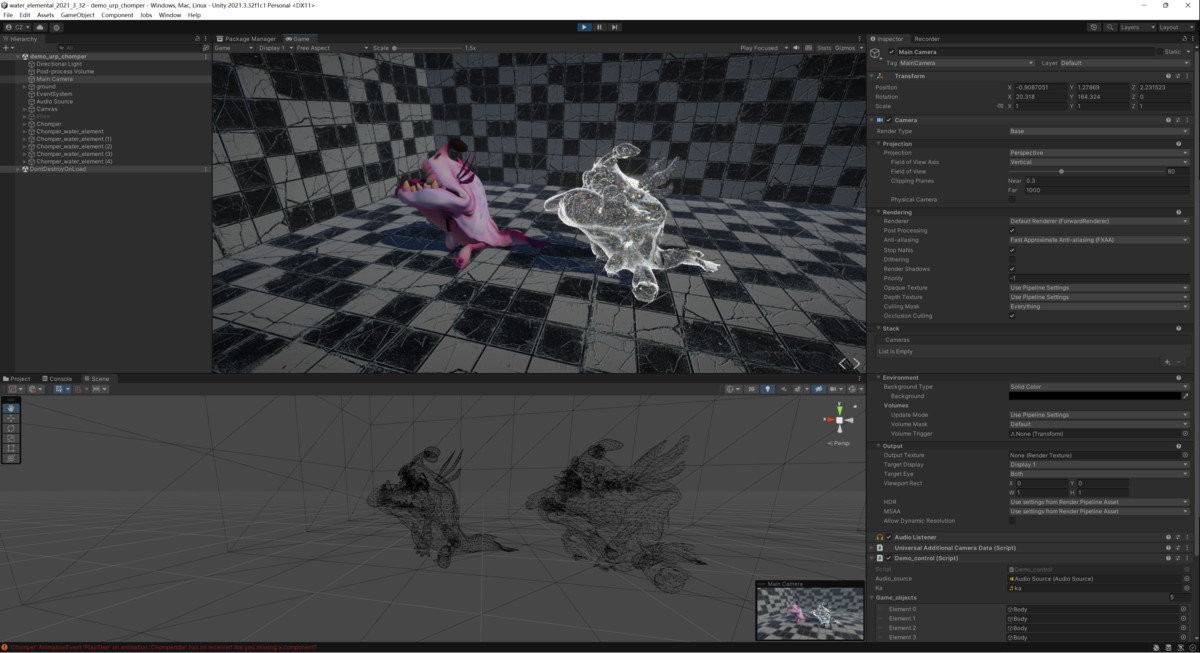Click the Step frame button
The width and height of the screenshot is (1200, 653).
pos(614,27)
